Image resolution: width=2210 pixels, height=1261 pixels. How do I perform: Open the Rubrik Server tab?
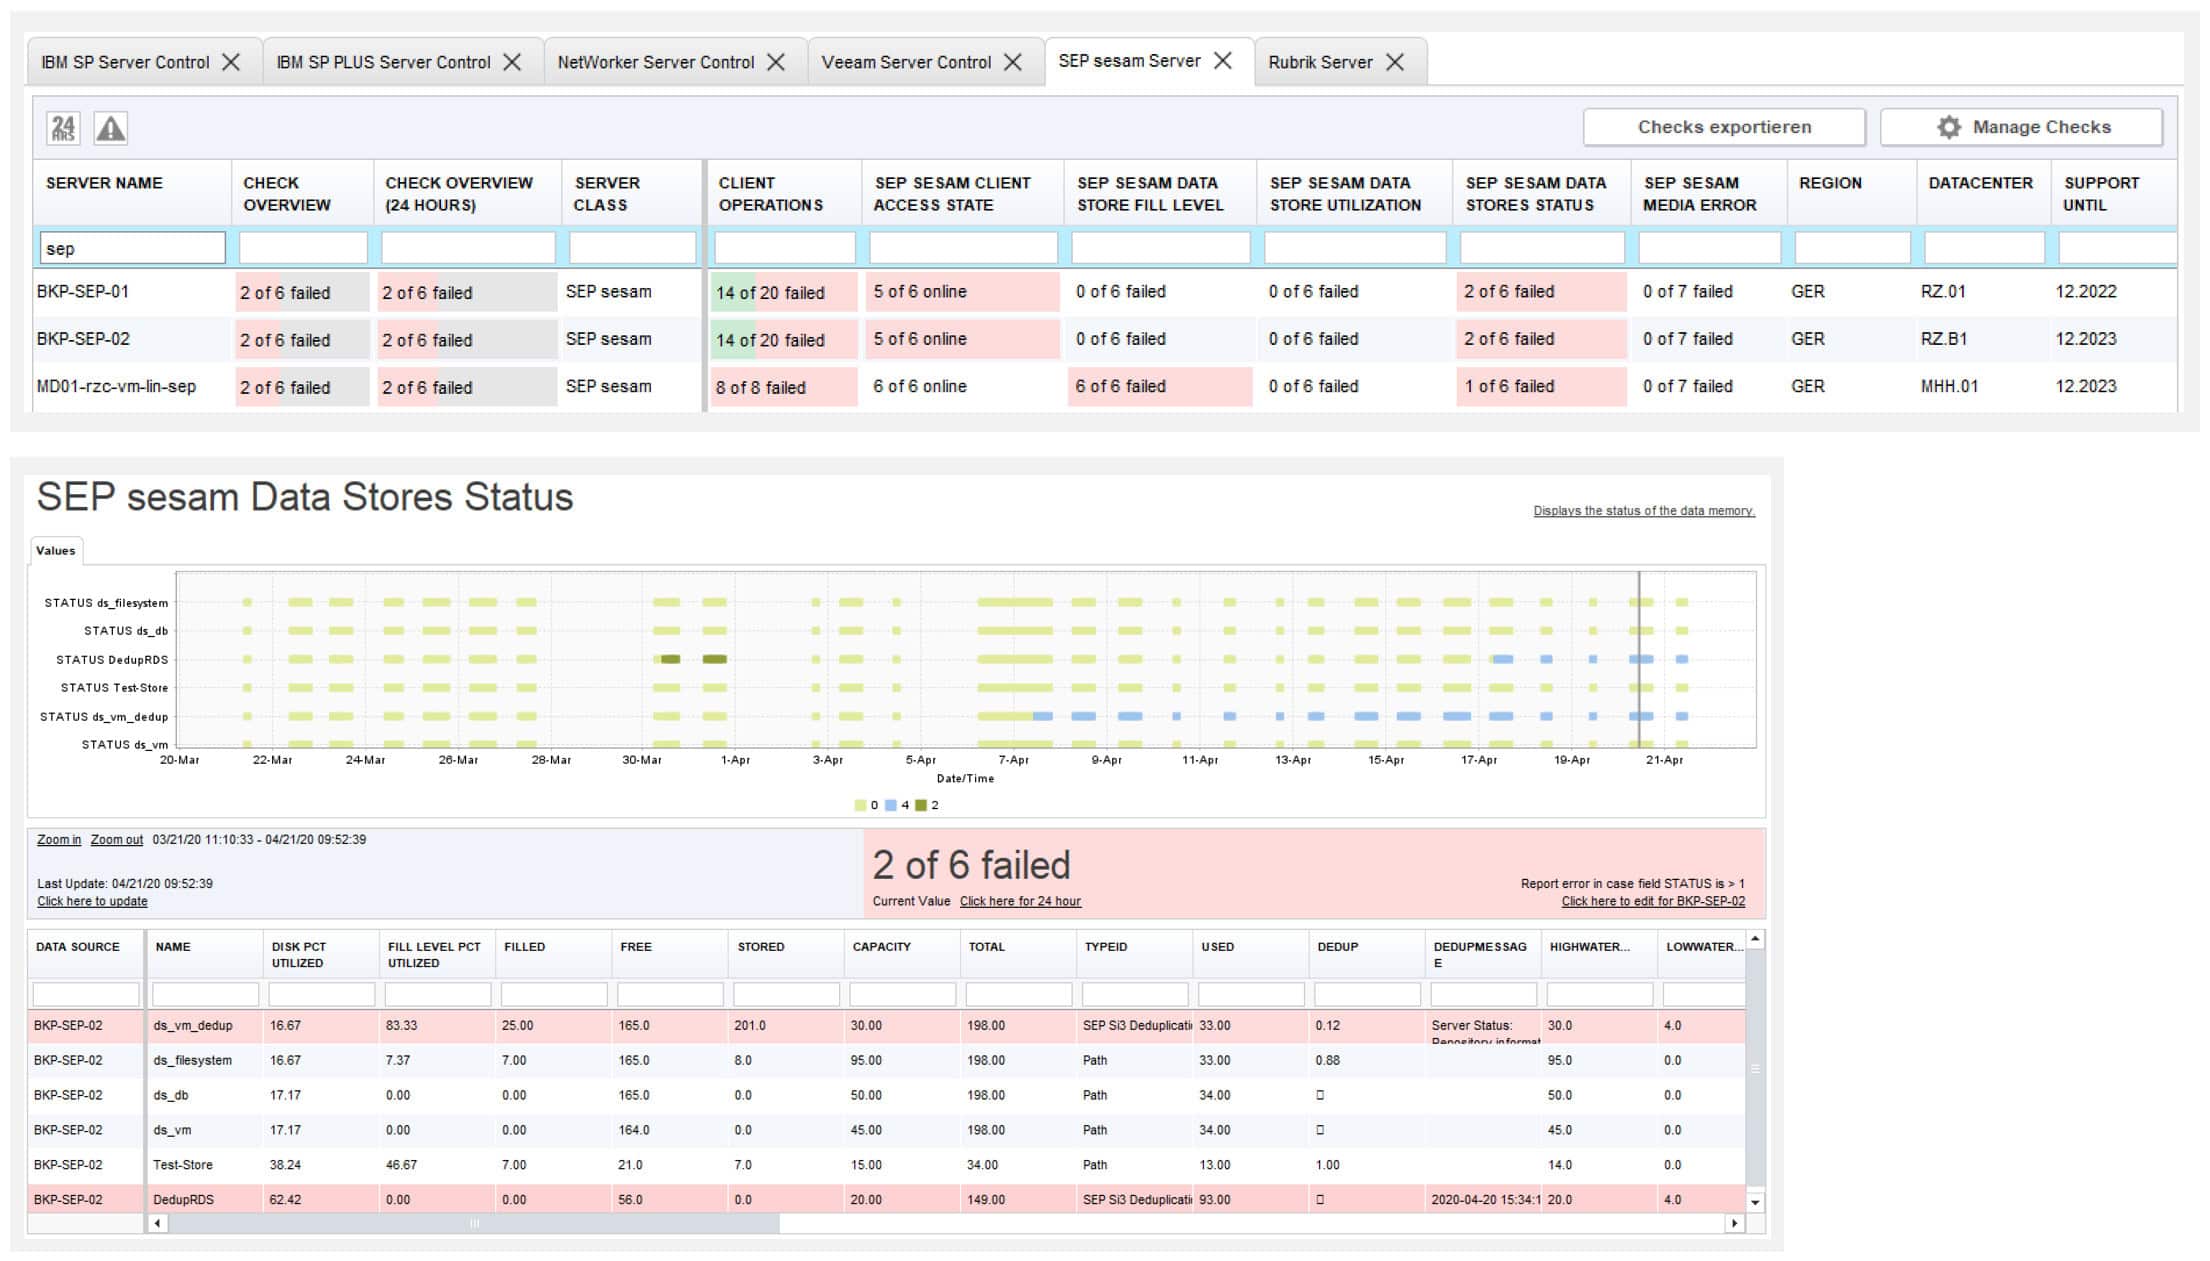coord(1320,62)
